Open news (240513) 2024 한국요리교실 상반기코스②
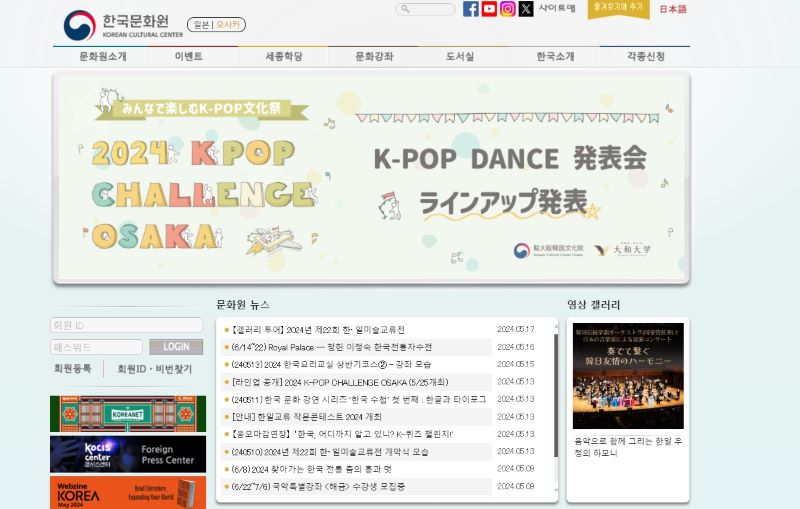The width and height of the screenshot is (800, 509). pyautogui.click(x=331, y=364)
